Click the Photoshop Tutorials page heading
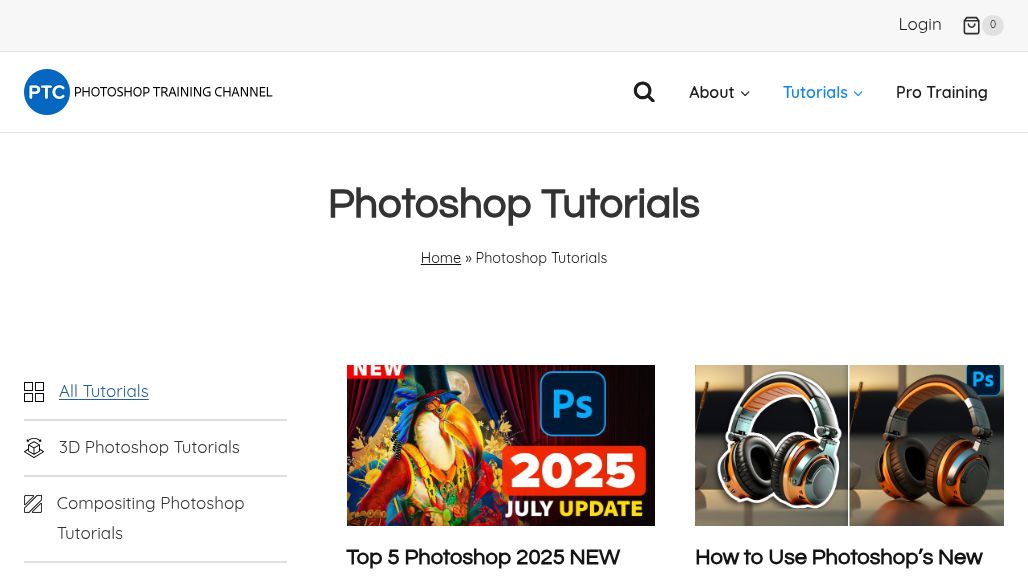 tap(514, 204)
